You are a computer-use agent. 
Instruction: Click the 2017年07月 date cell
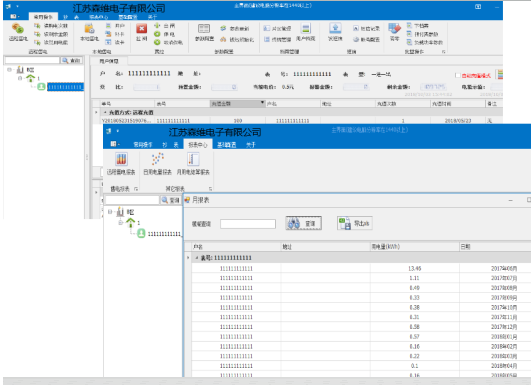[x=495, y=278]
